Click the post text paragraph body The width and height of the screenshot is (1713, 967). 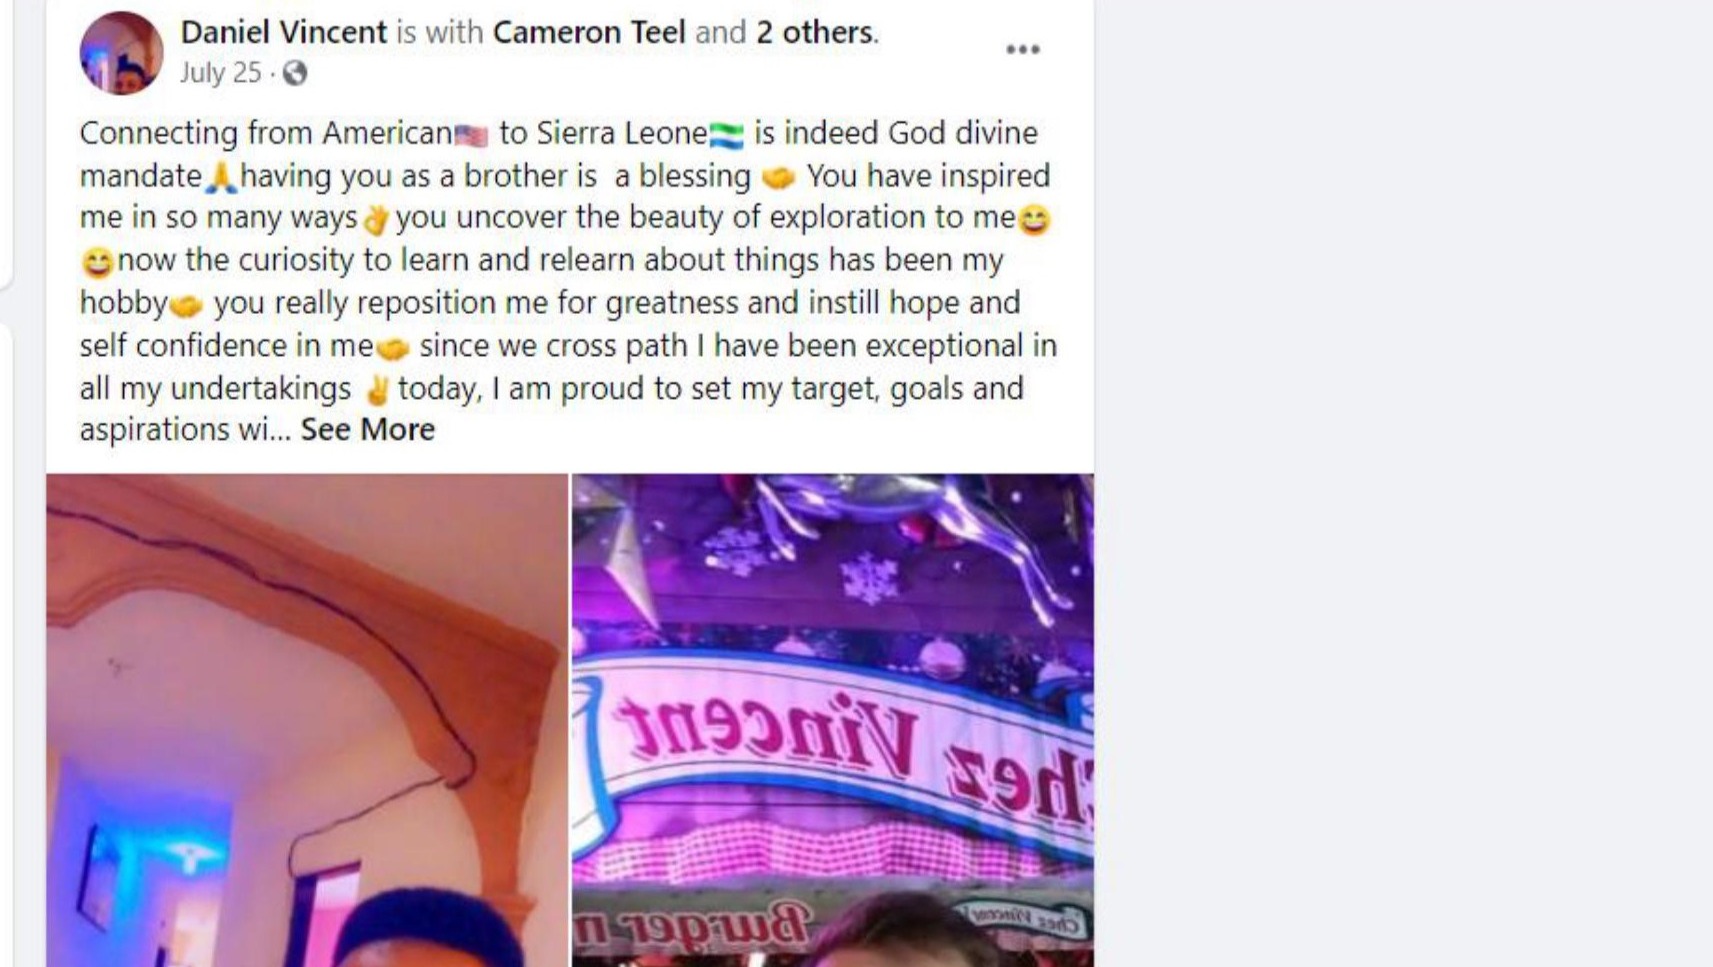(568, 281)
